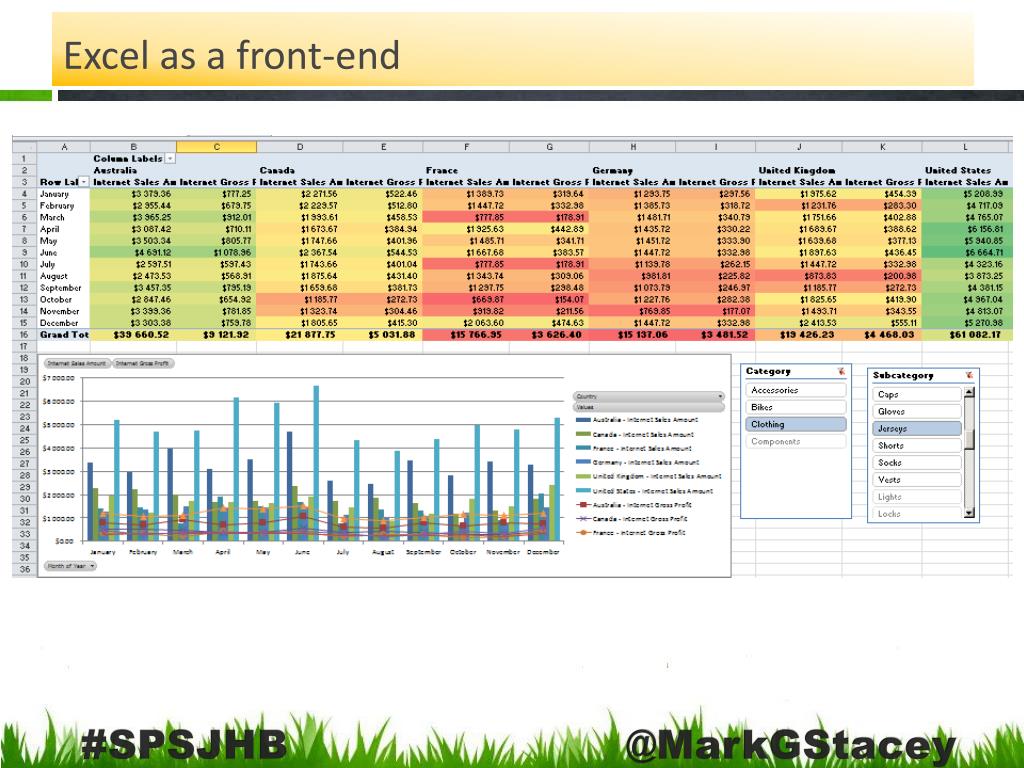
Task: Select column L header
Action: pyautogui.click(x=966, y=147)
